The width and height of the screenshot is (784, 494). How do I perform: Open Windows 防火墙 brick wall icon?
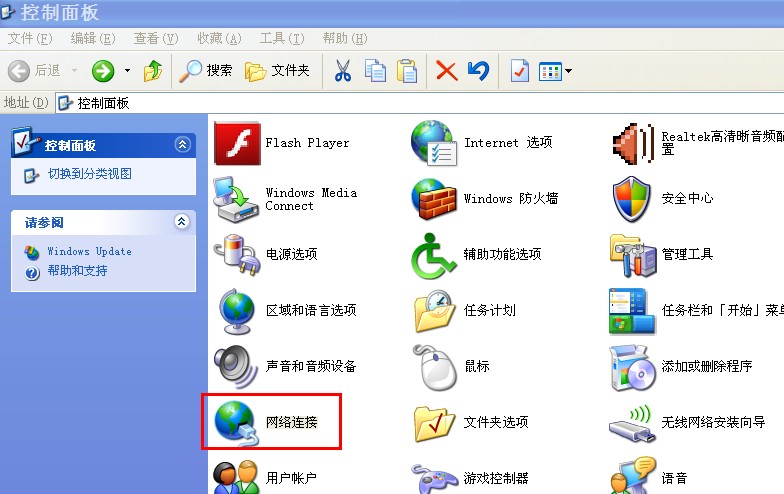click(x=434, y=199)
